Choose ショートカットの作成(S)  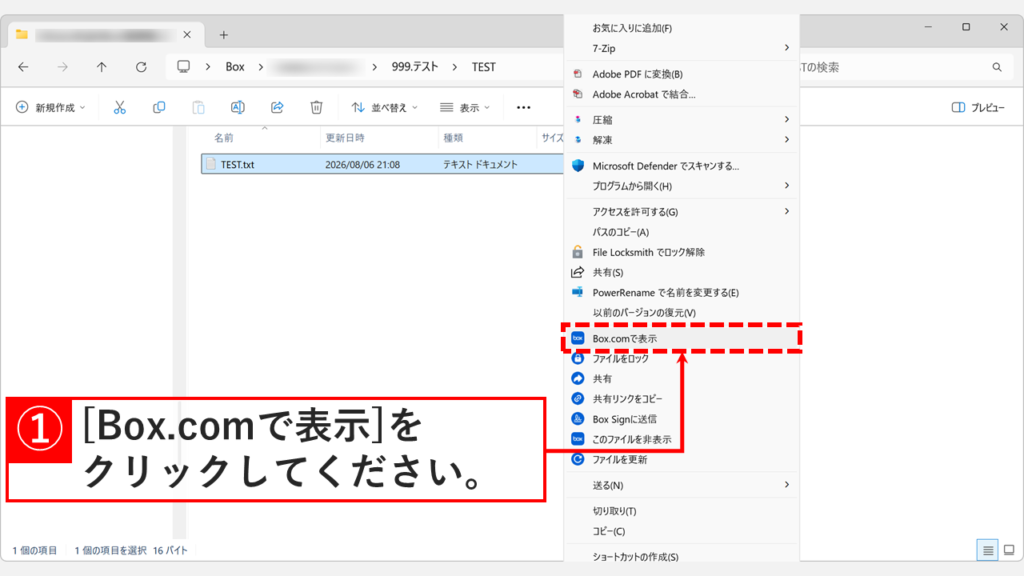click(x=681, y=556)
